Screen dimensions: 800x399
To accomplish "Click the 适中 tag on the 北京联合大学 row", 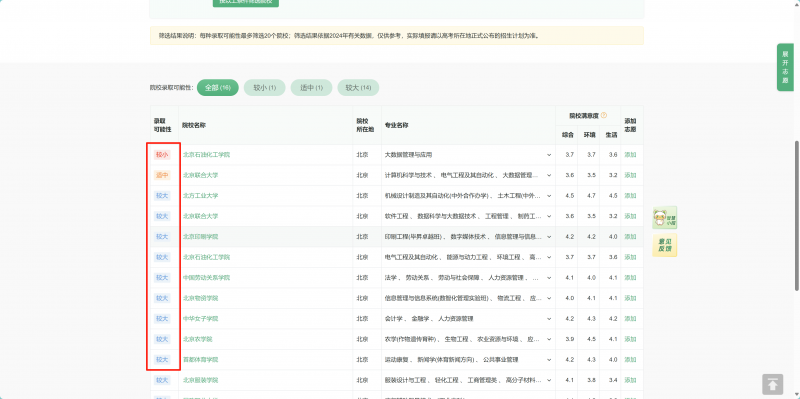I will pos(162,175).
